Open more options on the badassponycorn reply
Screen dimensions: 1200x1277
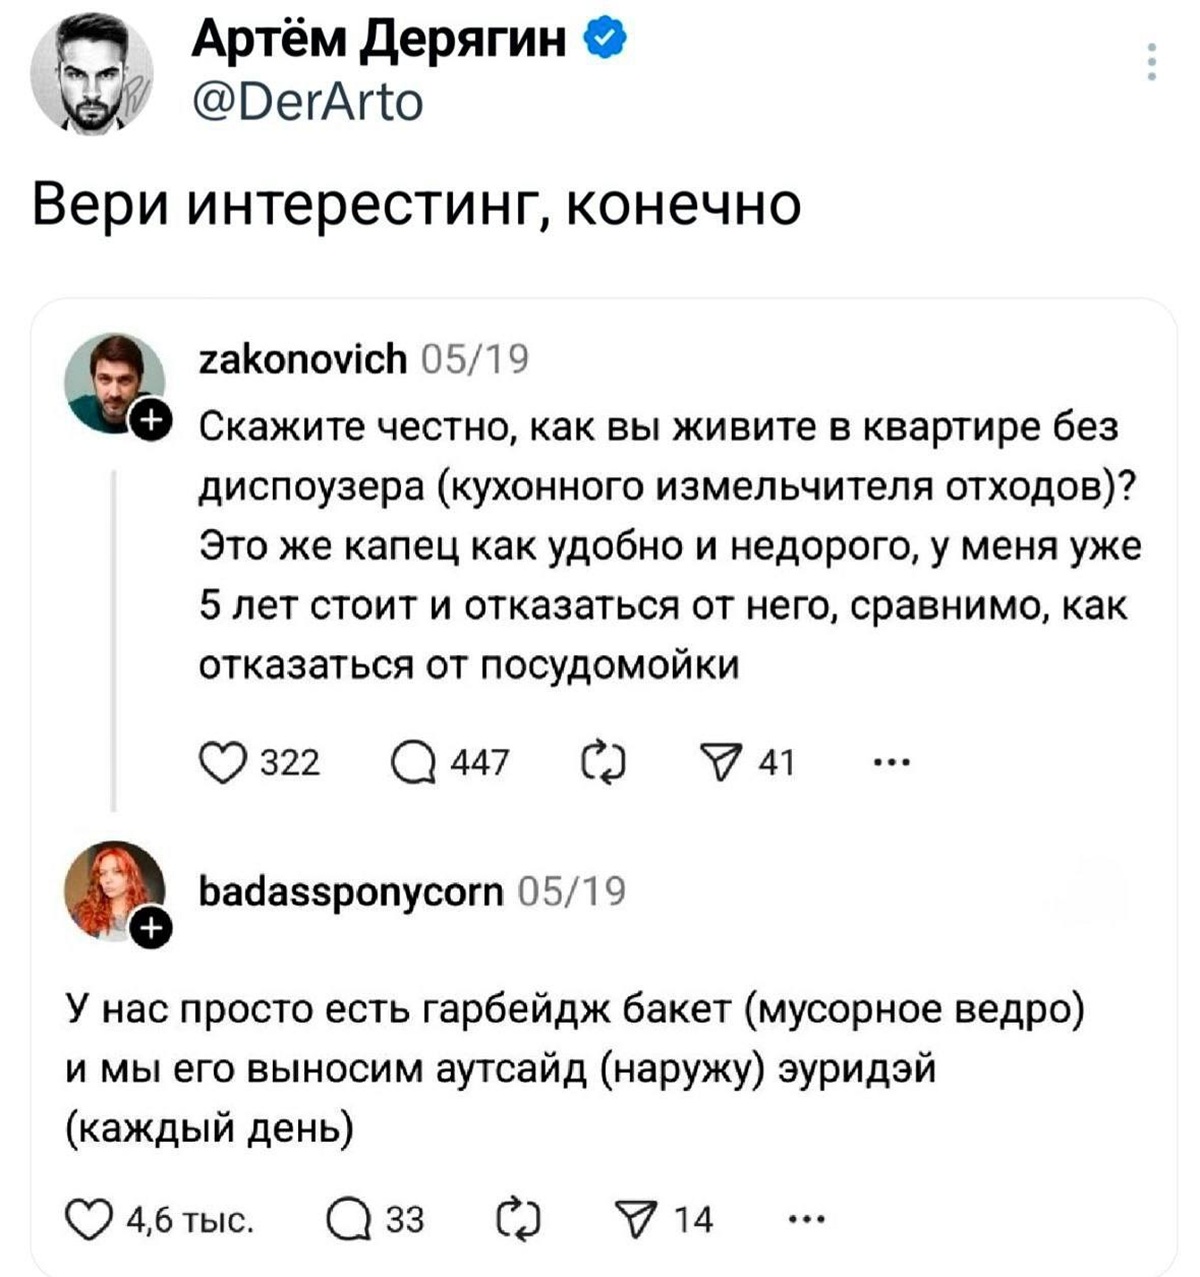(x=807, y=1220)
